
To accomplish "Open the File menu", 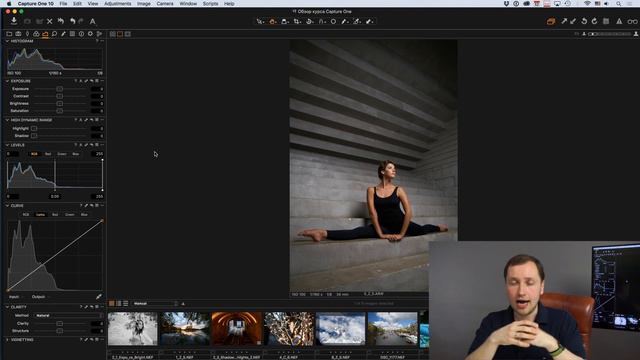I will point(63,4).
